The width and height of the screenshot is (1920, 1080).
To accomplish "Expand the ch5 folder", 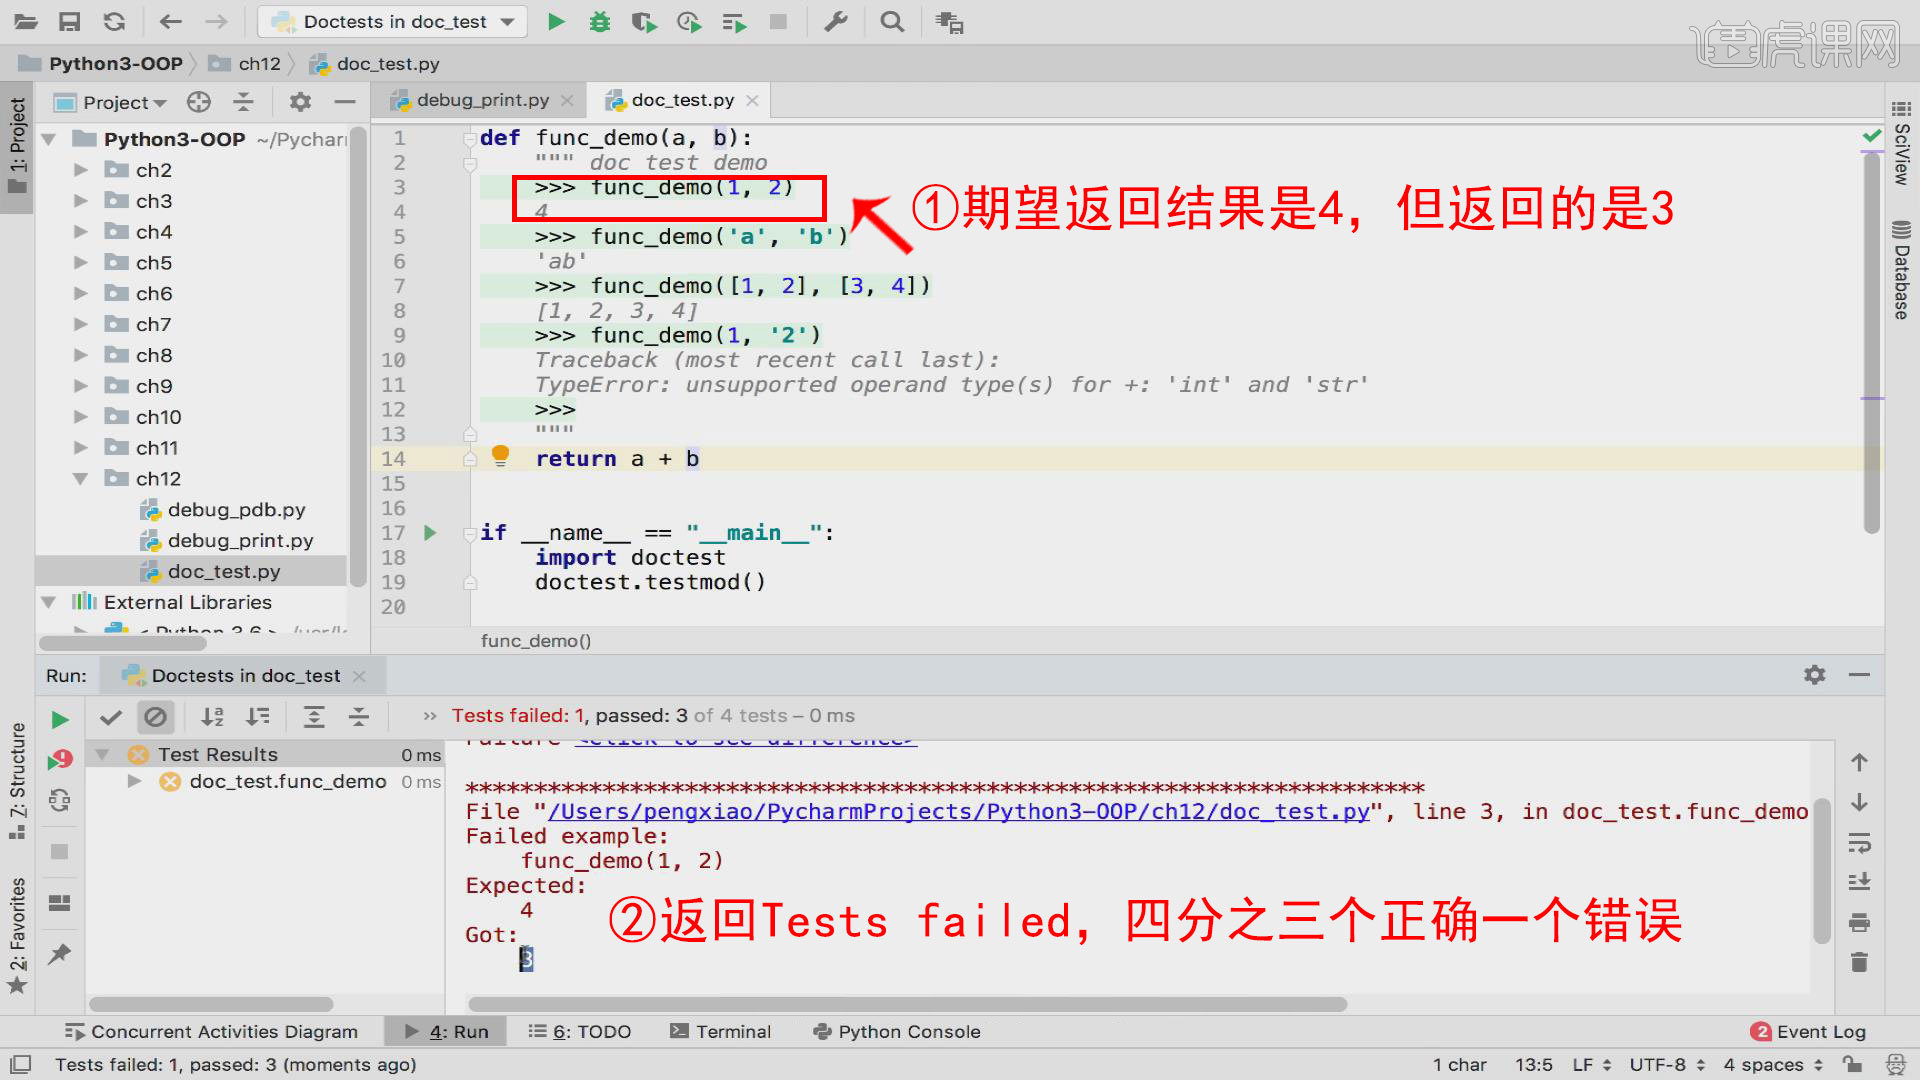I will click(x=82, y=262).
